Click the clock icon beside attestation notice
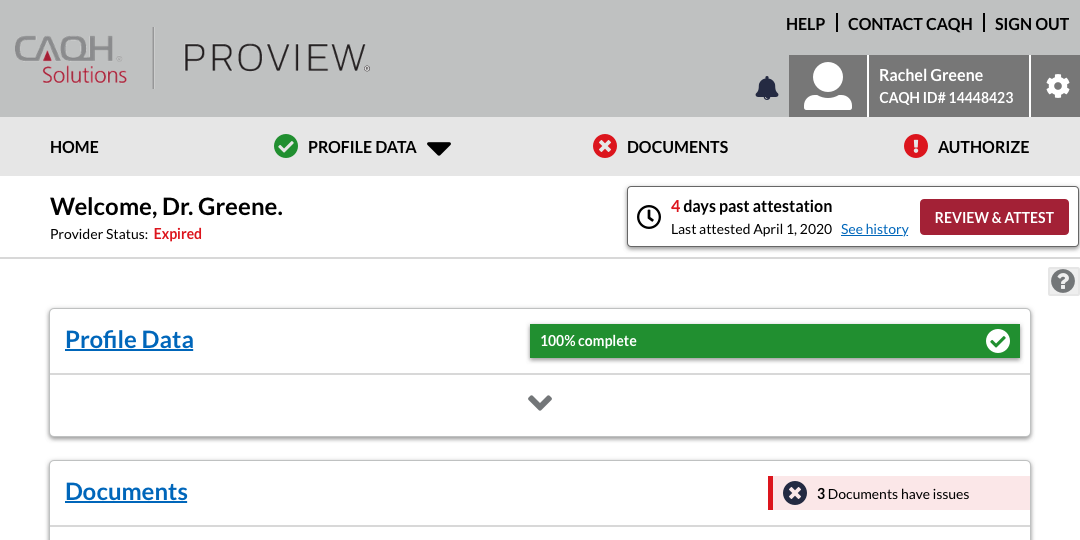This screenshot has width=1080, height=540. [x=649, y=217]
